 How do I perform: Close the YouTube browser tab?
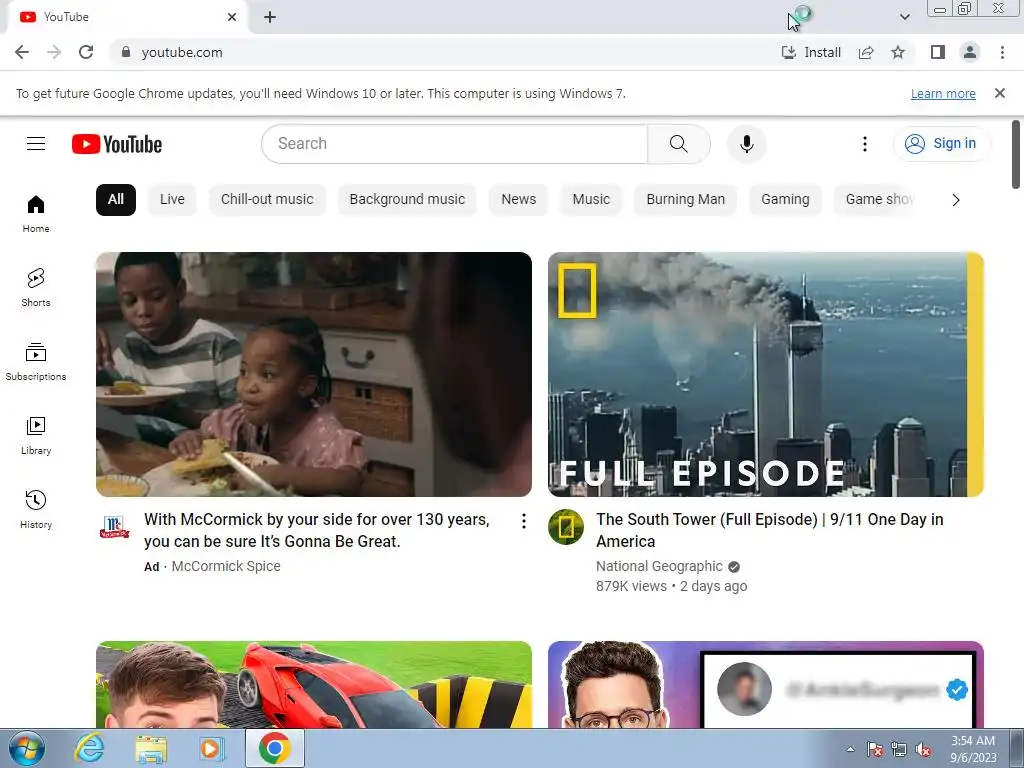(232, 17)
